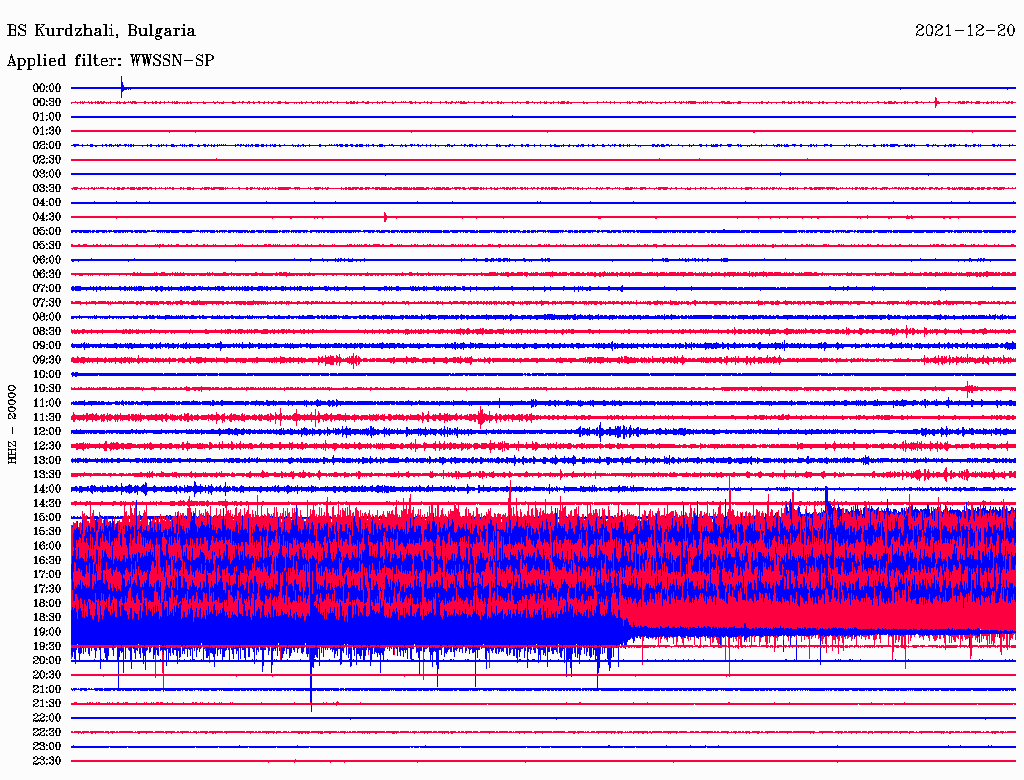1024x780 pixels.
Task: Select the 21:00 time label
Action: [47, 689]
